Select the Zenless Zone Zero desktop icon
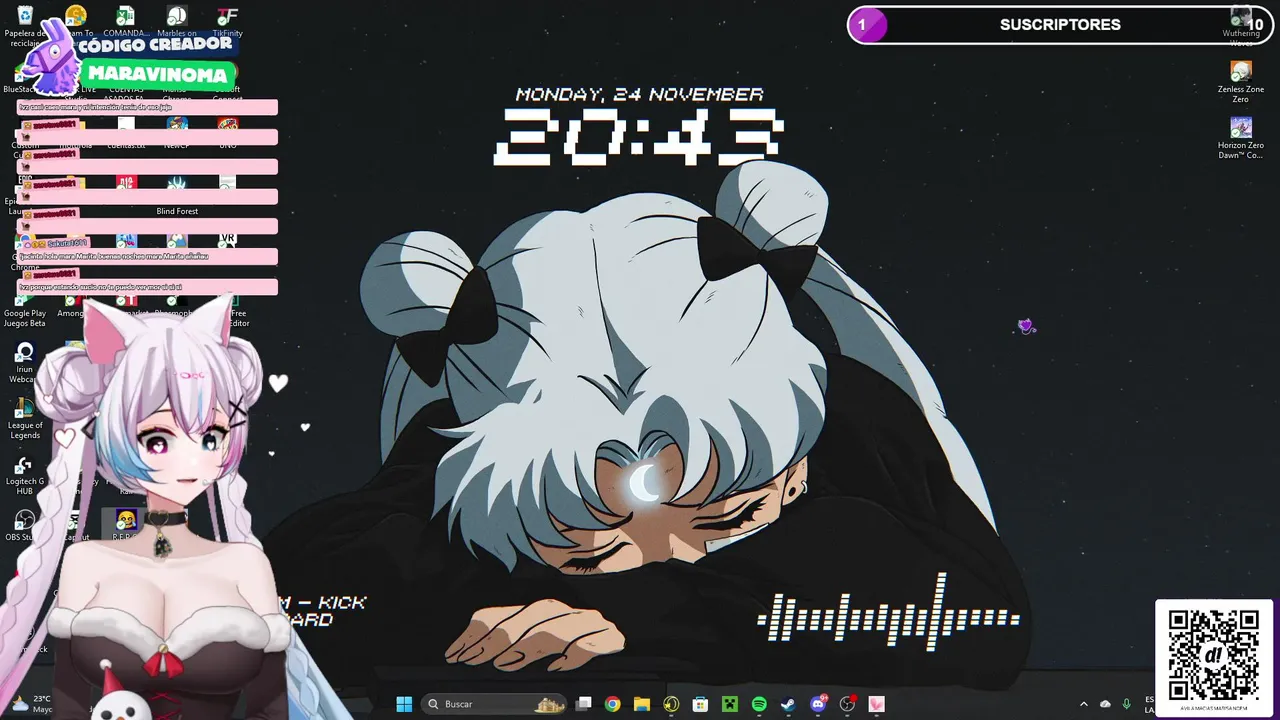The height and width of the screenshot is (720, 1280). [x=1241, y=82]
